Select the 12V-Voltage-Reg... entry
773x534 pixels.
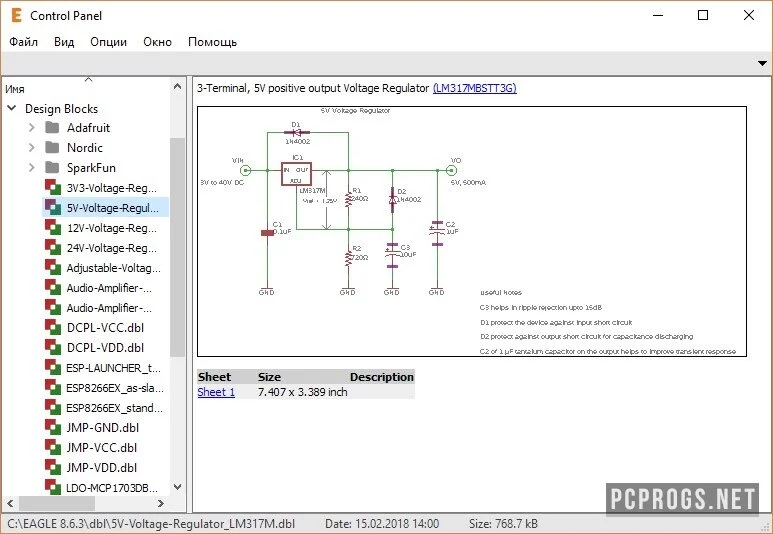click(x=112, y=228)
